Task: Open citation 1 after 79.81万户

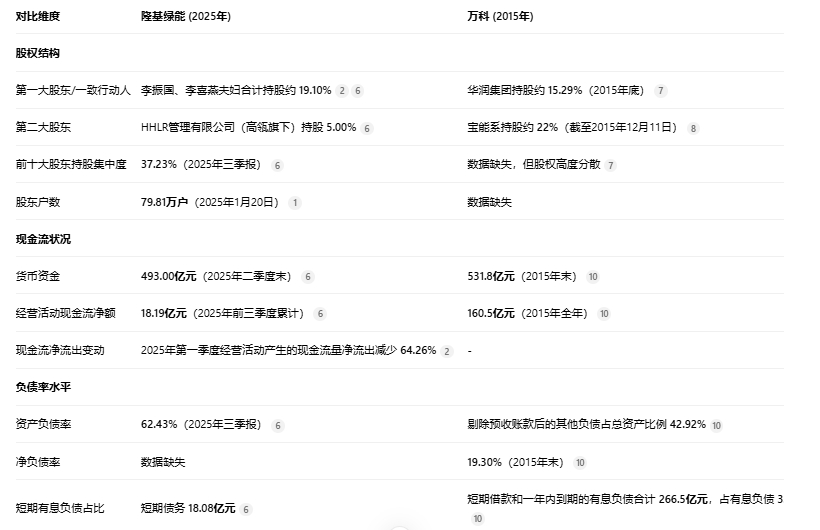Action: pos(295,202)
